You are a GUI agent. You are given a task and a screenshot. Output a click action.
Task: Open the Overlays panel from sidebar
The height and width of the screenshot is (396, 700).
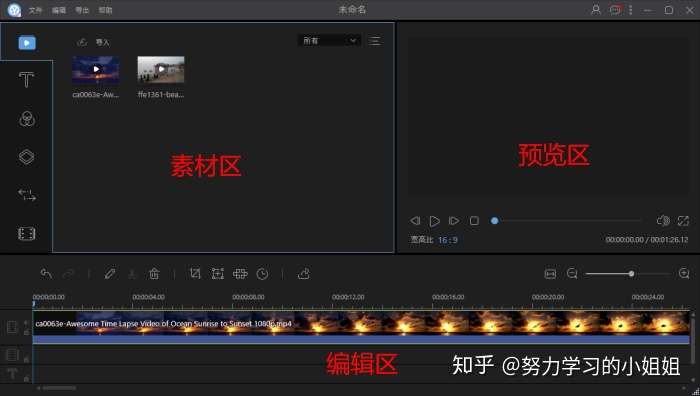[x=26, y=157]
